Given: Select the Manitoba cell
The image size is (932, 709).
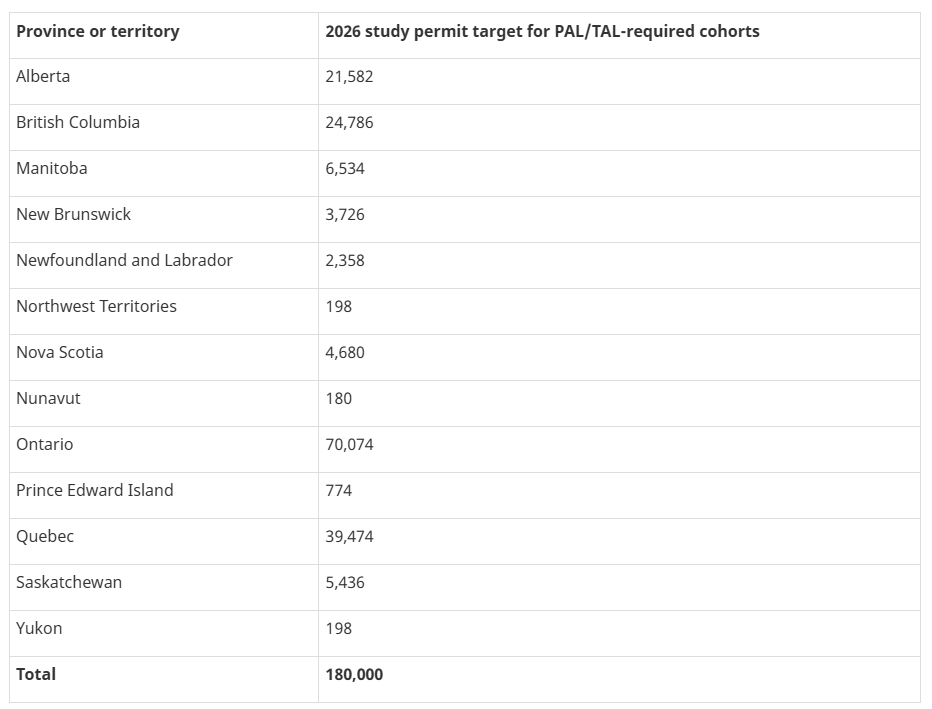Looking at the screenshot, I should coord(52,168).
